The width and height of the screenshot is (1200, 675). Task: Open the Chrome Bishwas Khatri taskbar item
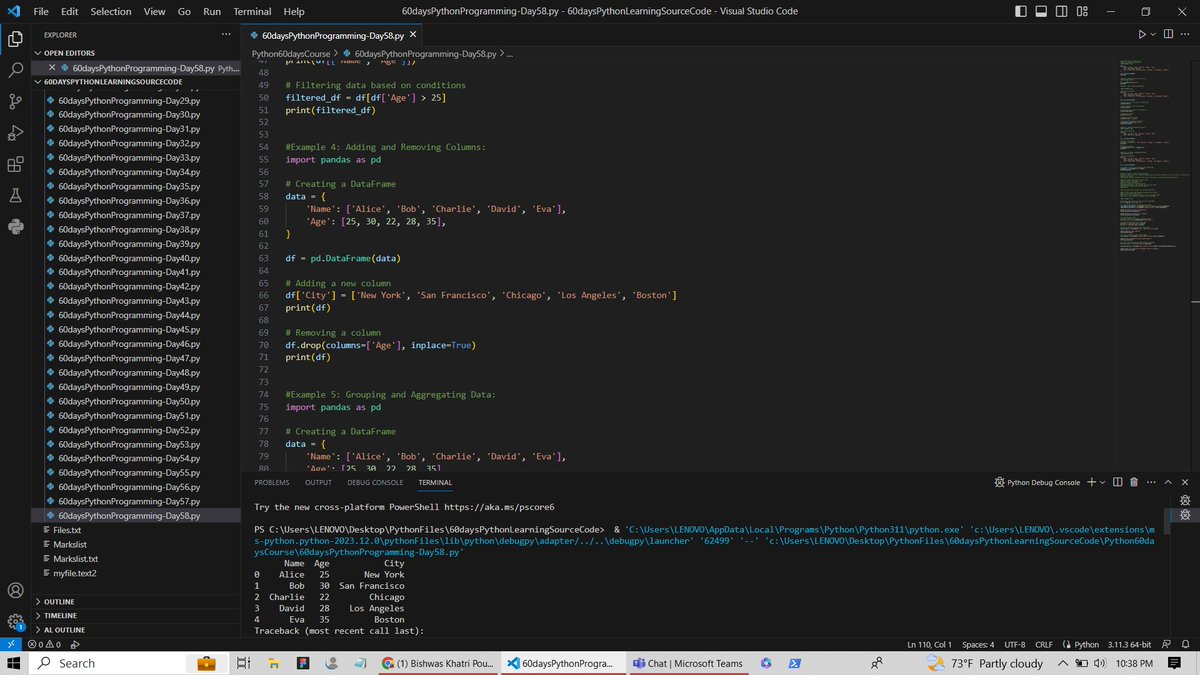tap(438, 663)
